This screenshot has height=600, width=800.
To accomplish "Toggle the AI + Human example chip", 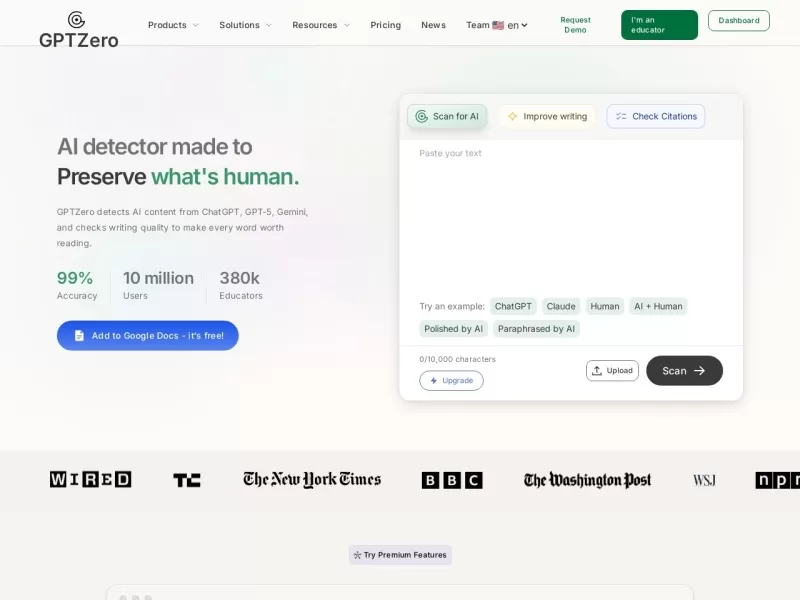I will tap(658, 306).
